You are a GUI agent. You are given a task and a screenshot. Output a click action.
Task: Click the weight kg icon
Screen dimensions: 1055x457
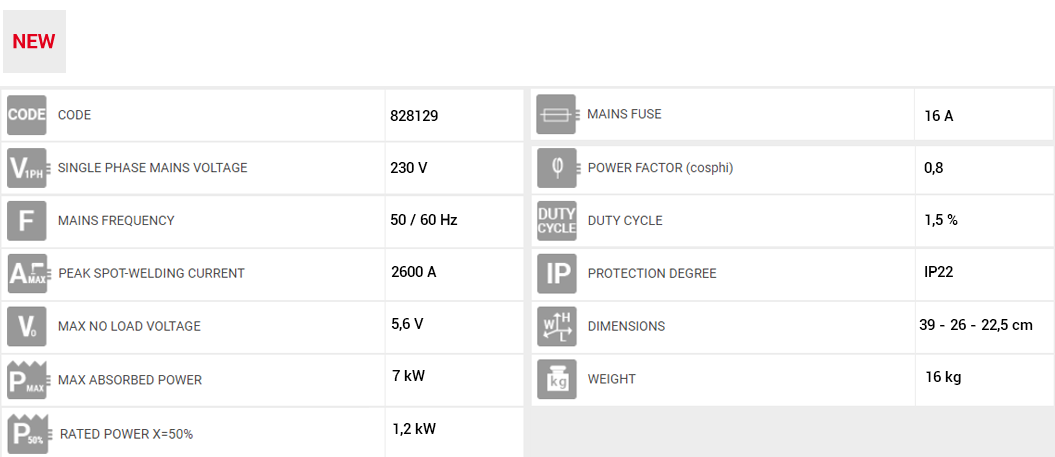click(556, 379)
